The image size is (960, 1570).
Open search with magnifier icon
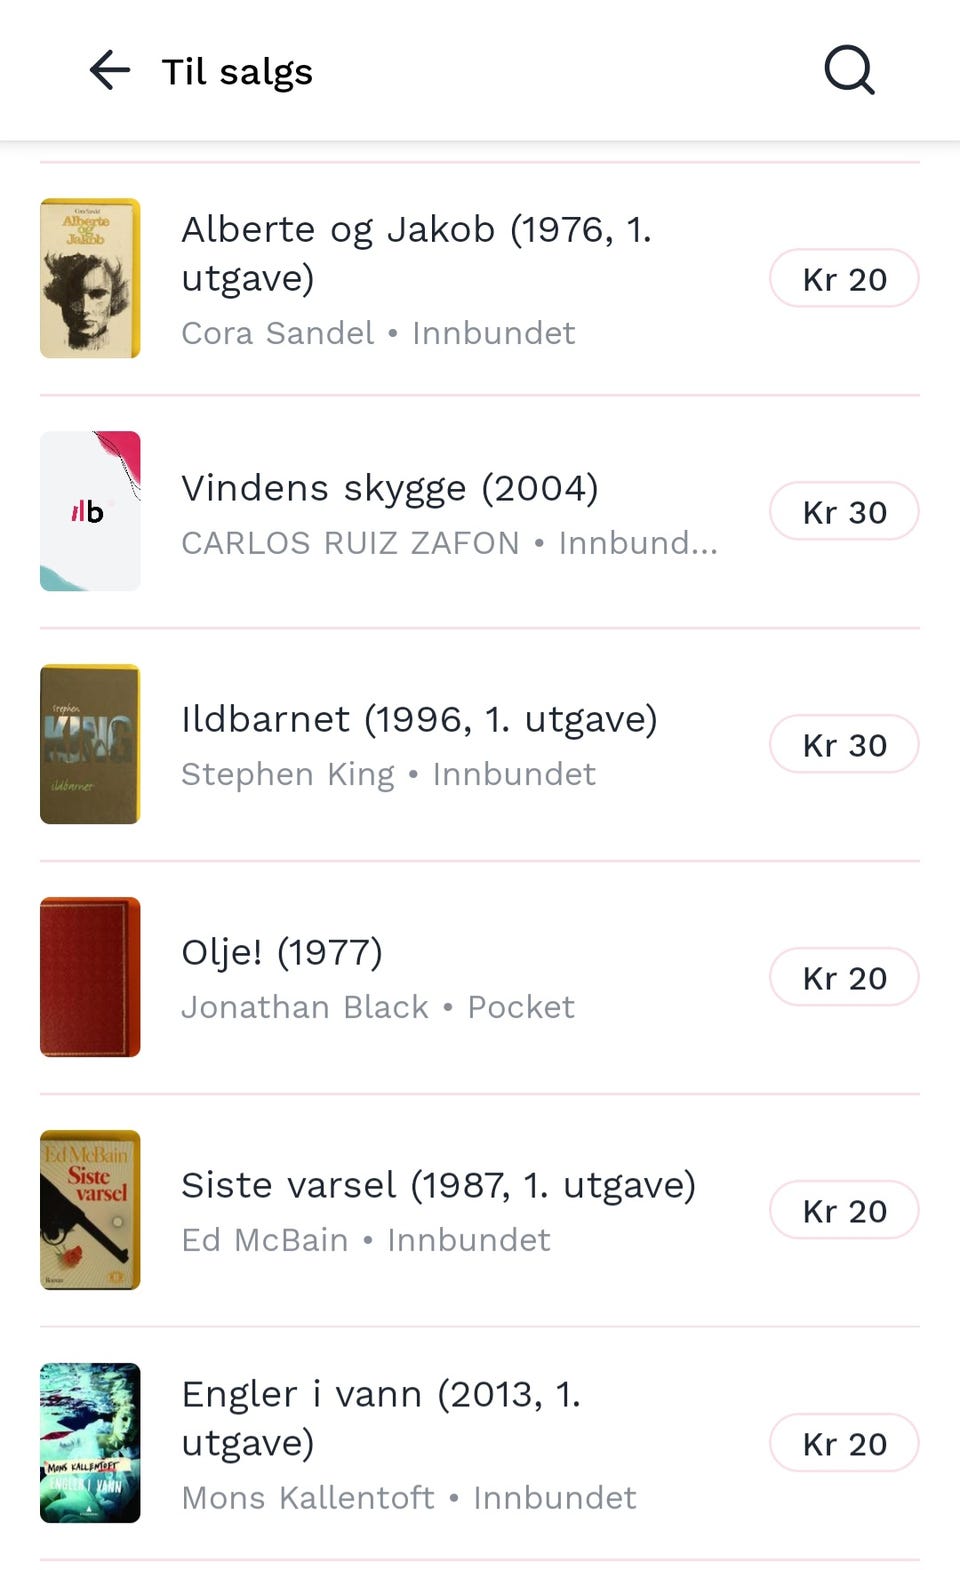849,71
